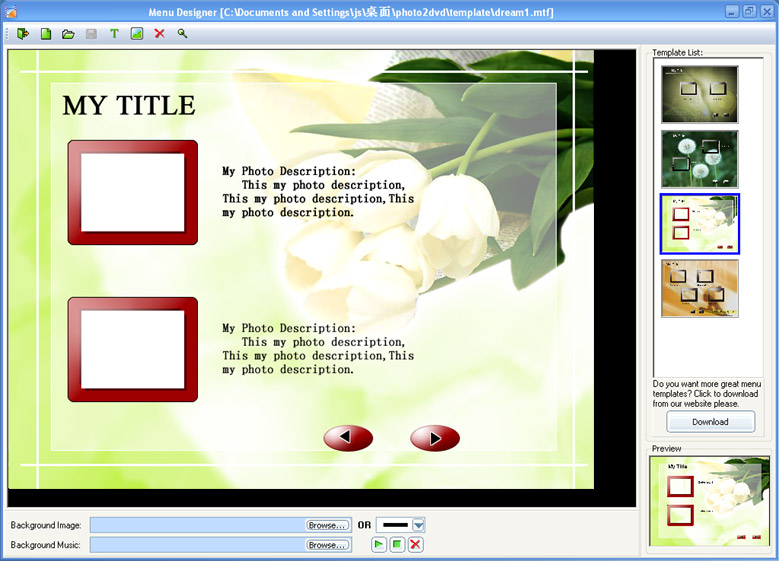
Task: Click the magnifier zoom icon
Action: [x=182, y=33]
